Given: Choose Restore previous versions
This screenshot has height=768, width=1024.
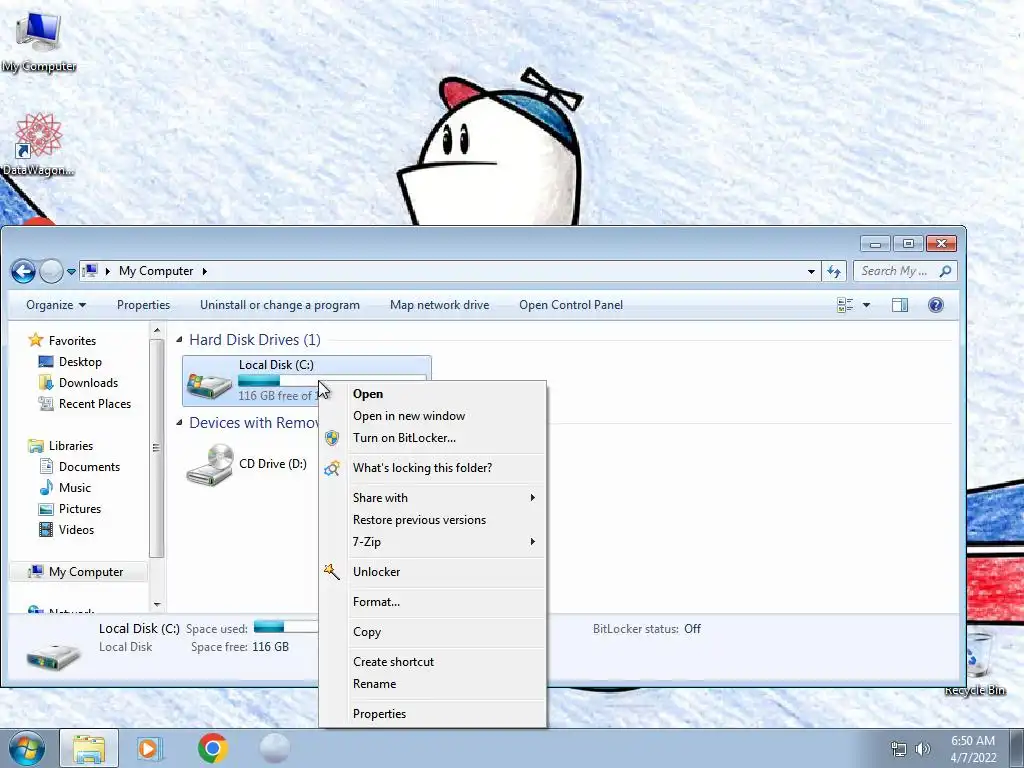Looking at the screenshot, I should point(432,520).
